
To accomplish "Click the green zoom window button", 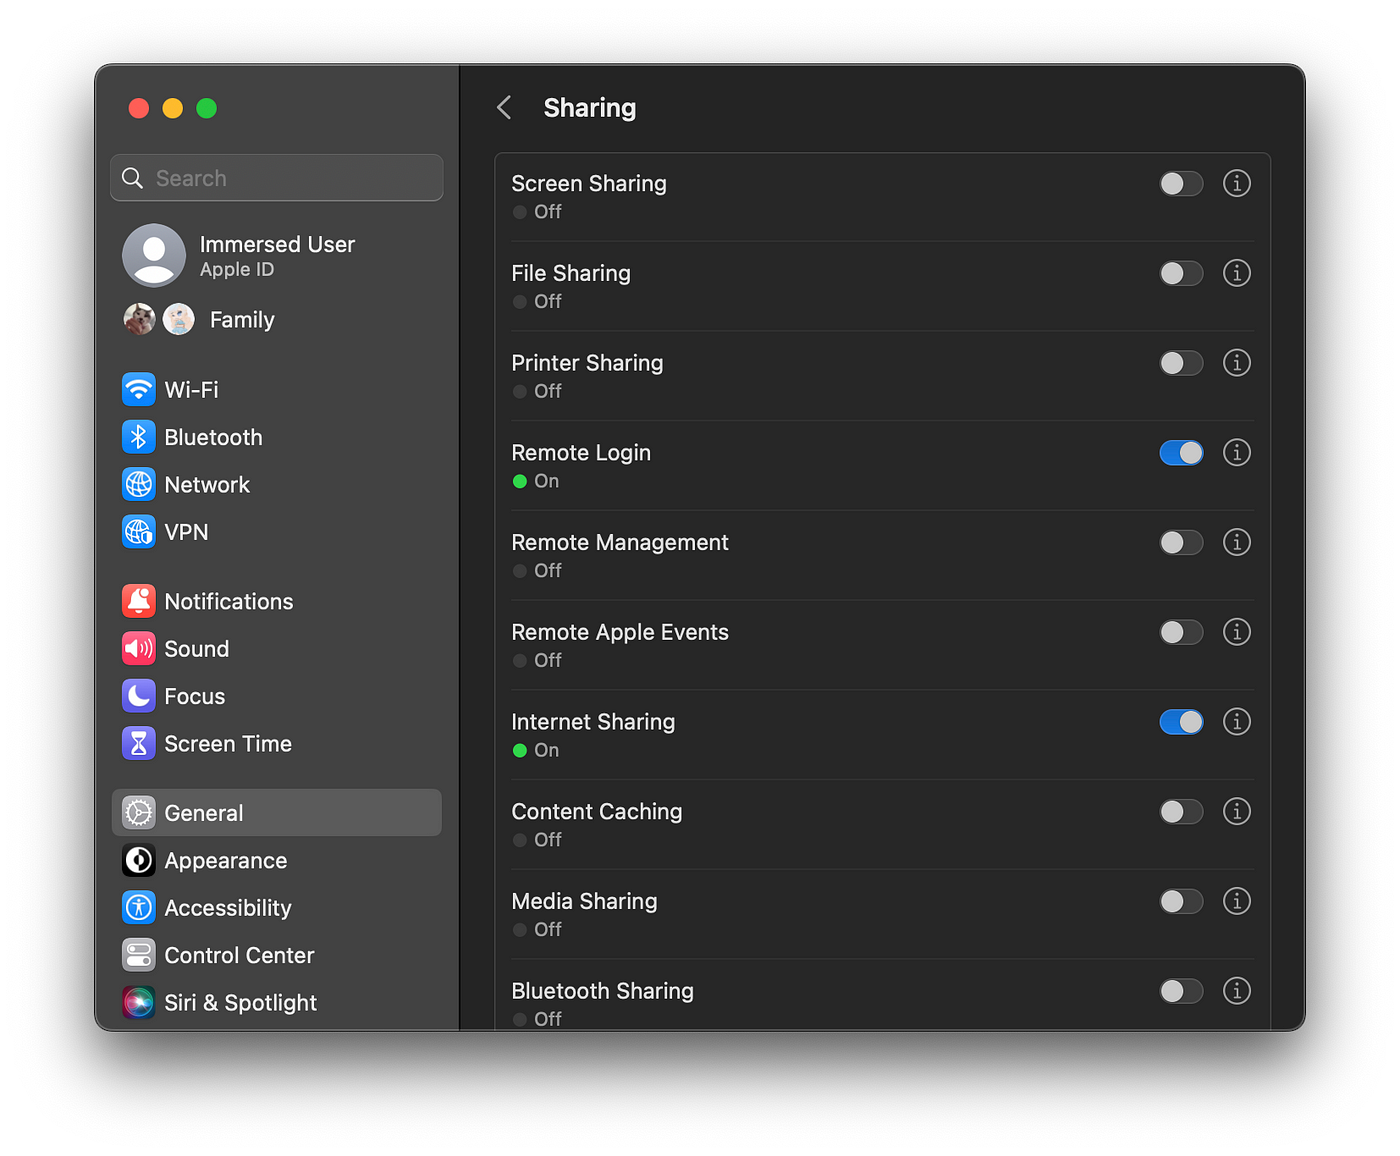I will [207, 108].
